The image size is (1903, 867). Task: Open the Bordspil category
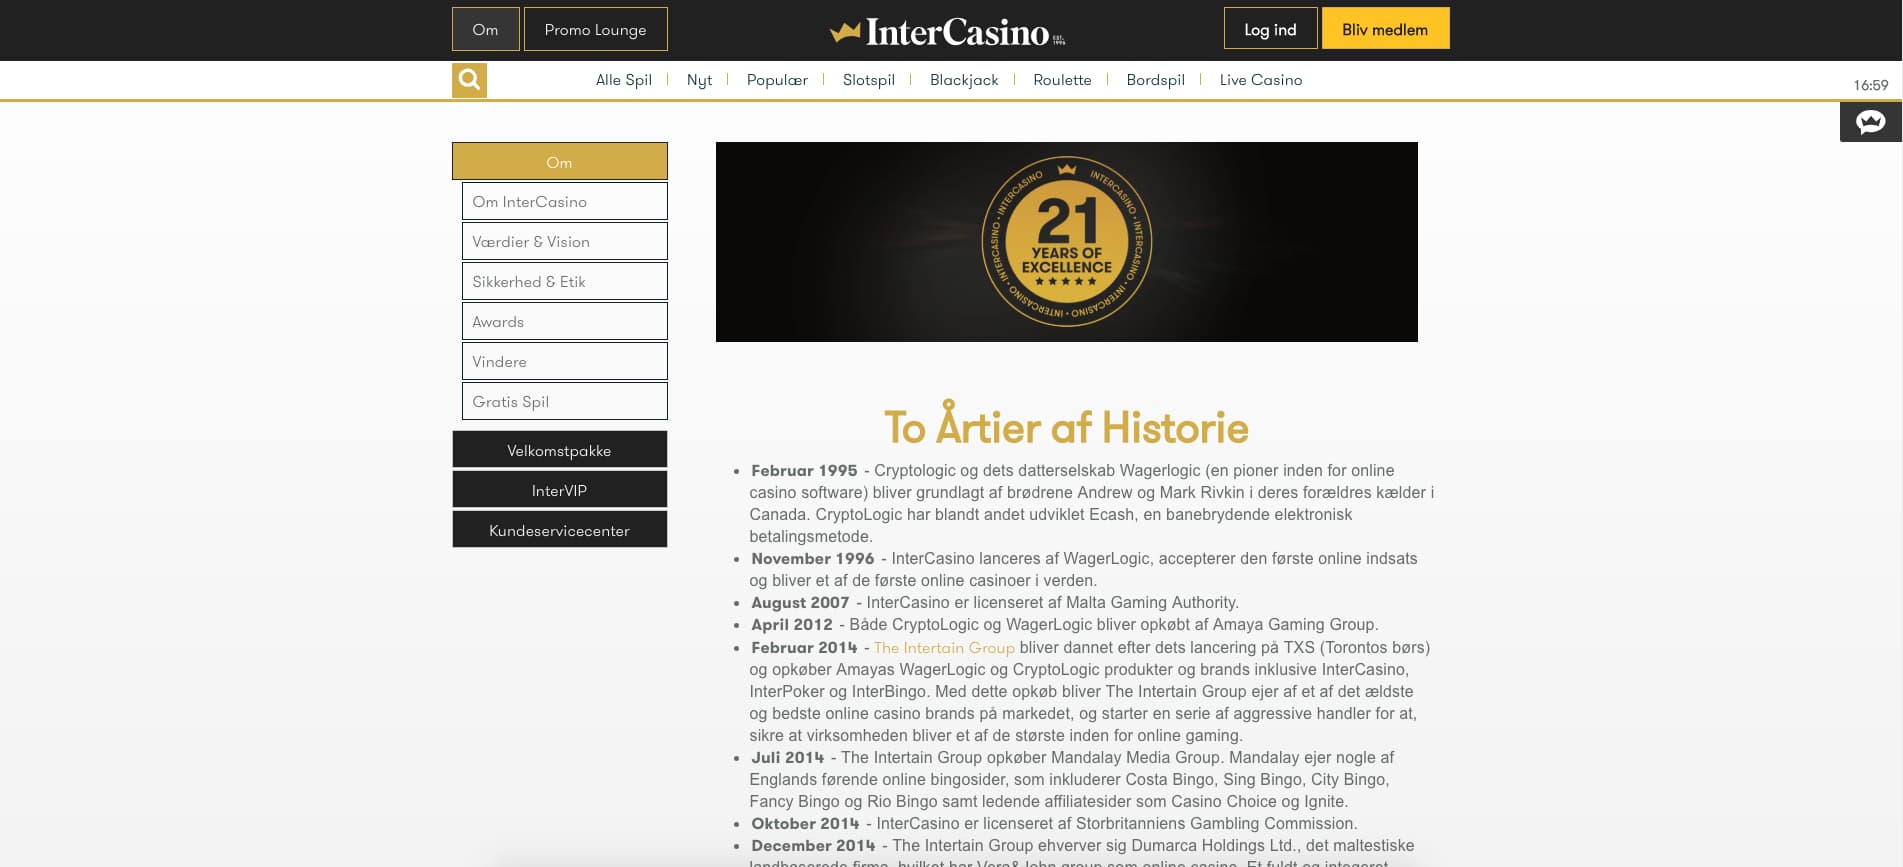pyautogui.click(x=1155, y=80)
